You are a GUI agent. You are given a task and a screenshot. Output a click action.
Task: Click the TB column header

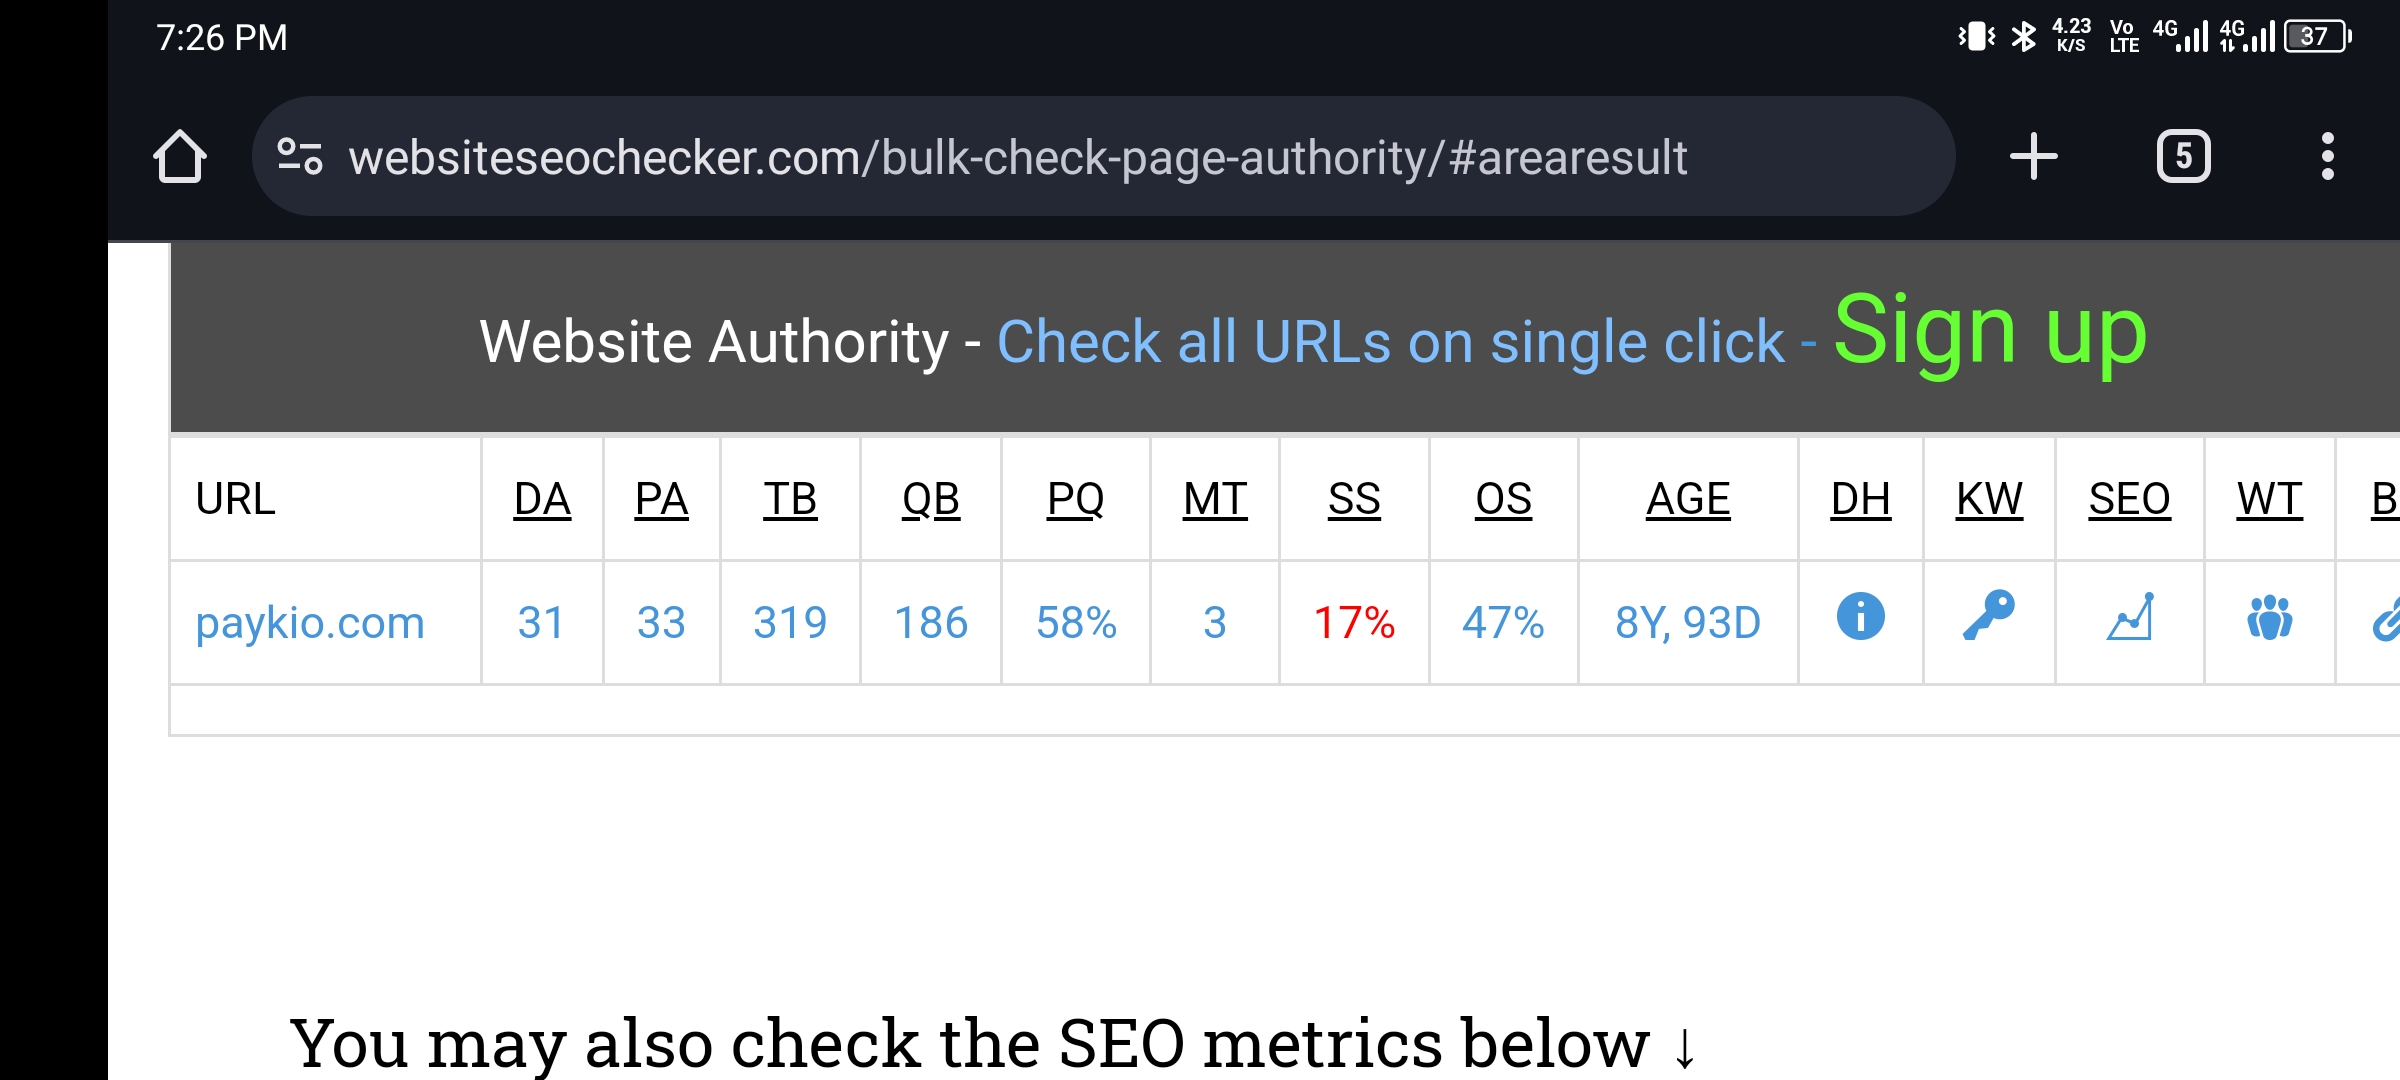point(790,499)
